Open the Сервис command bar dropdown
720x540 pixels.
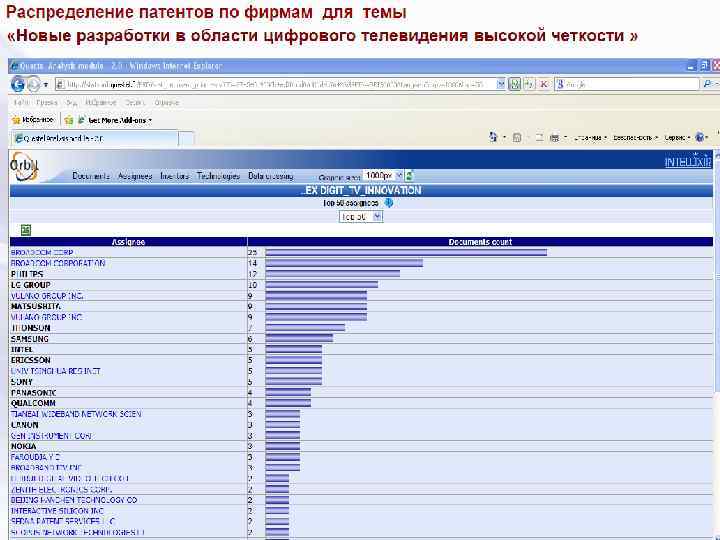tap(677, 138)
